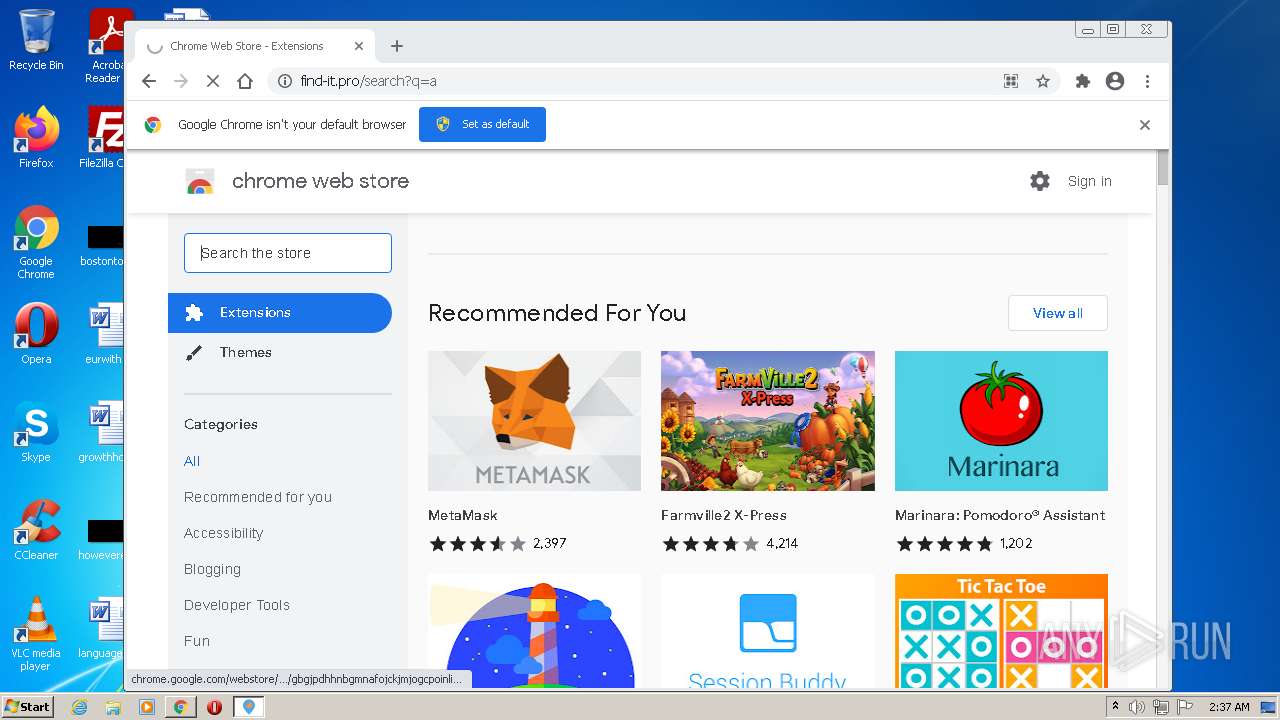1280x720 pixels.
Task: Bookmark this page with the star icon
Action: click(1043, 81)
